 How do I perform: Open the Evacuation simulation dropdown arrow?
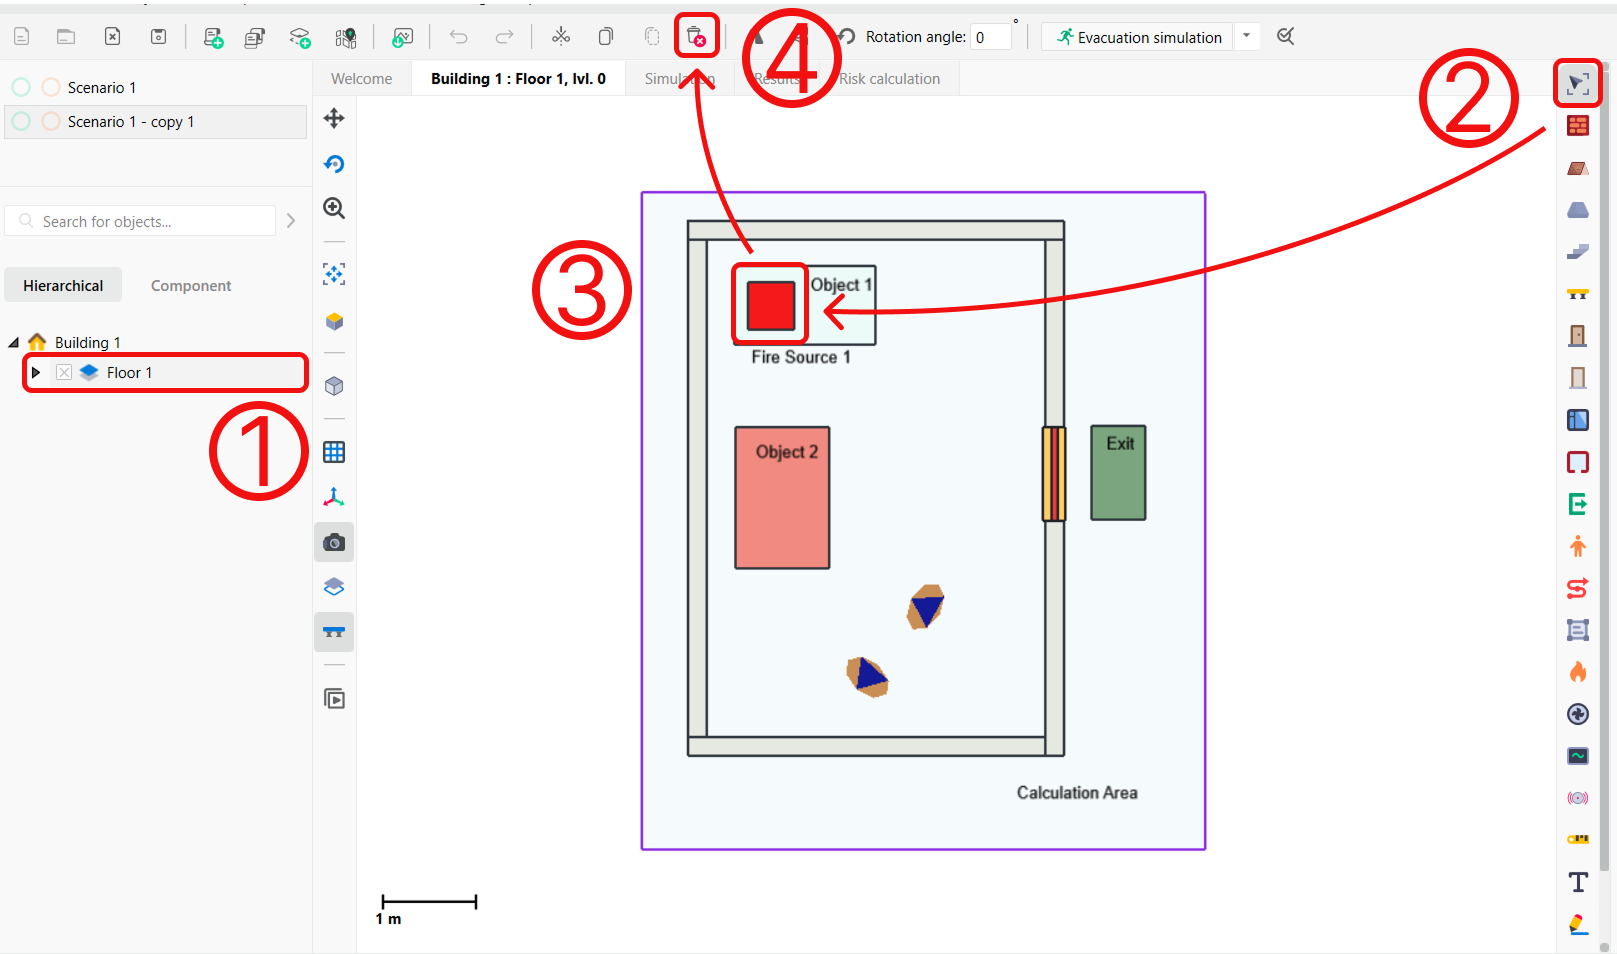(1246, 36)
